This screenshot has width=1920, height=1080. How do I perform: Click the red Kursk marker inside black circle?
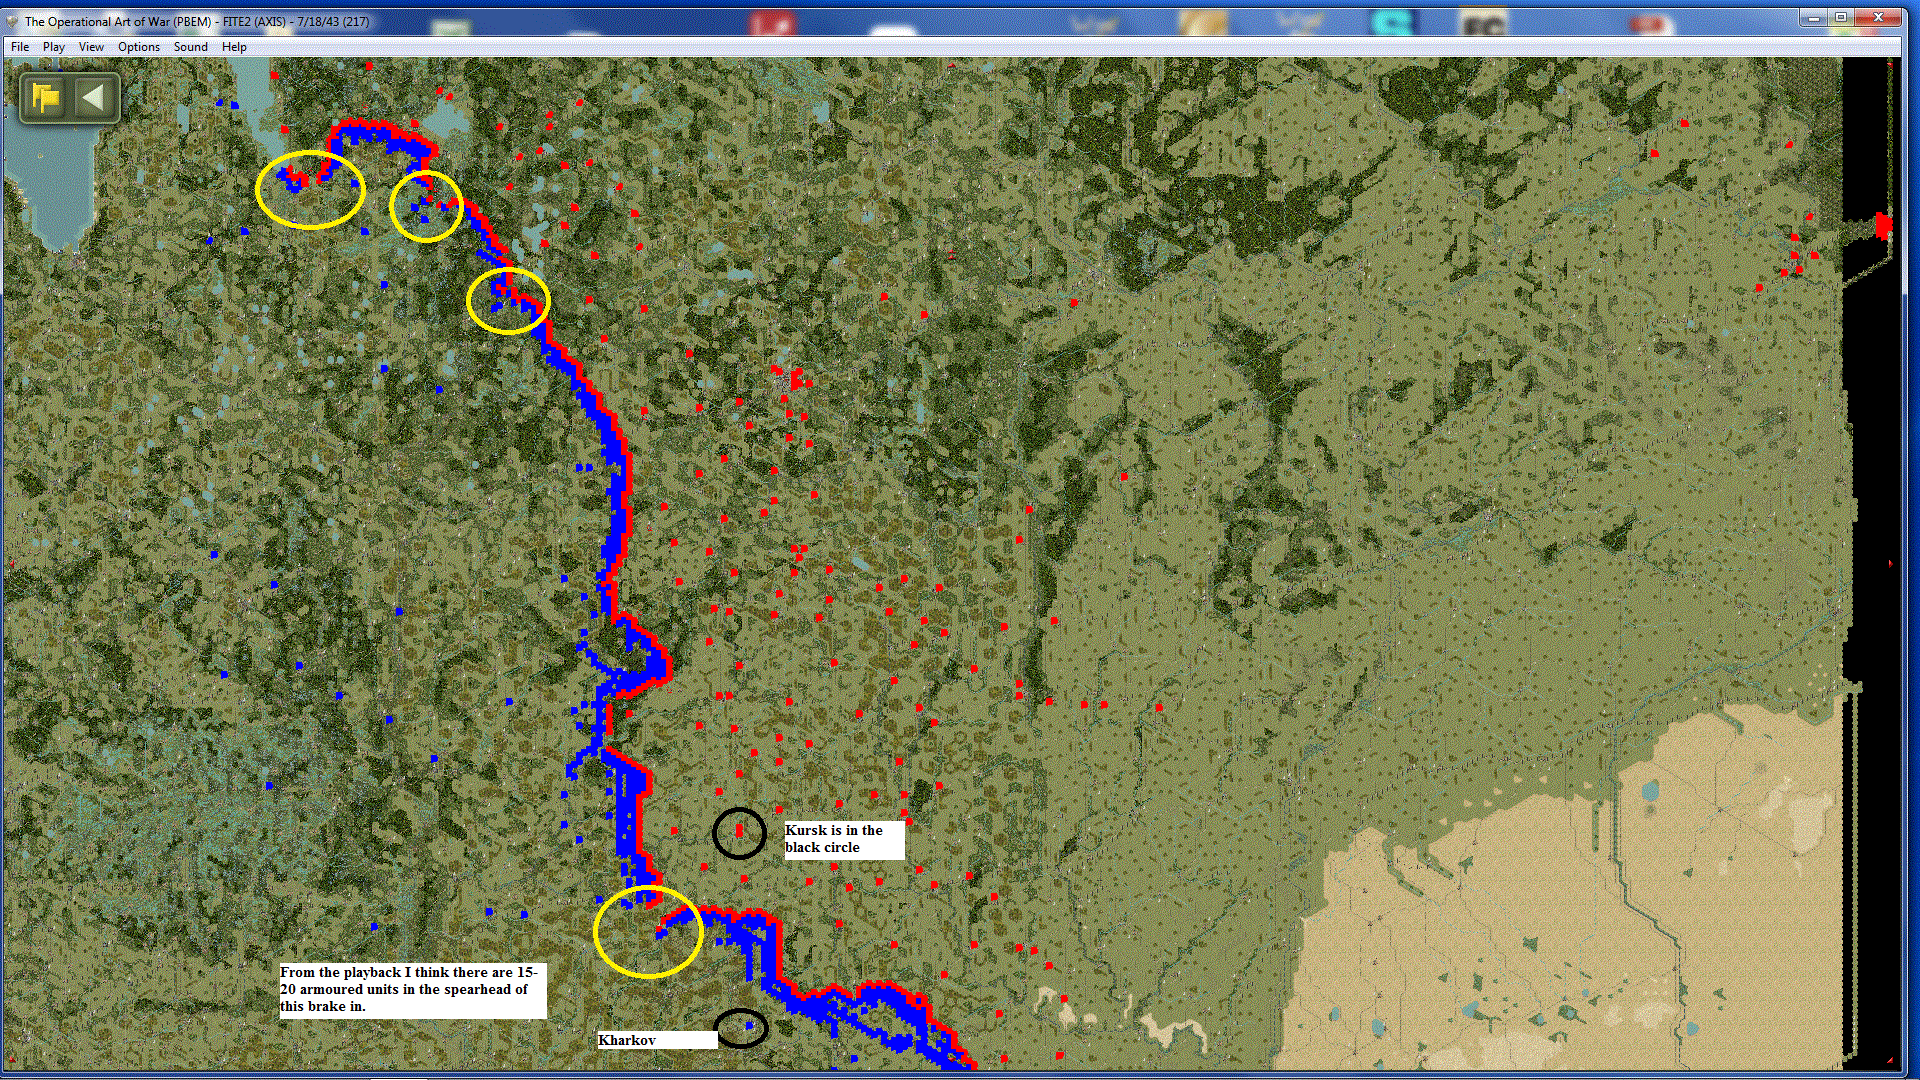pos(740,830)
